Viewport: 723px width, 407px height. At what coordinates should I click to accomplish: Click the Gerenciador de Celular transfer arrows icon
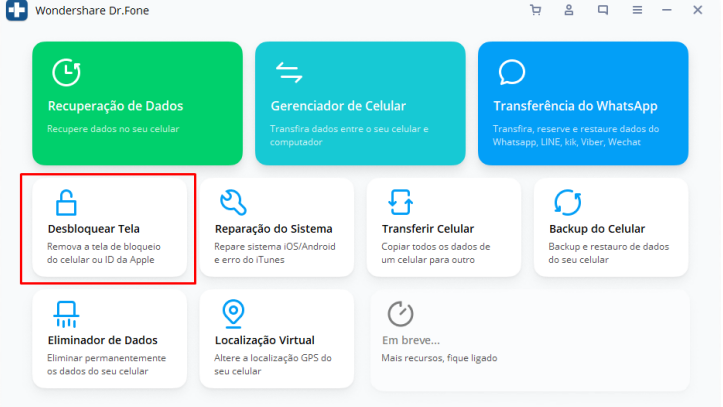289,72
